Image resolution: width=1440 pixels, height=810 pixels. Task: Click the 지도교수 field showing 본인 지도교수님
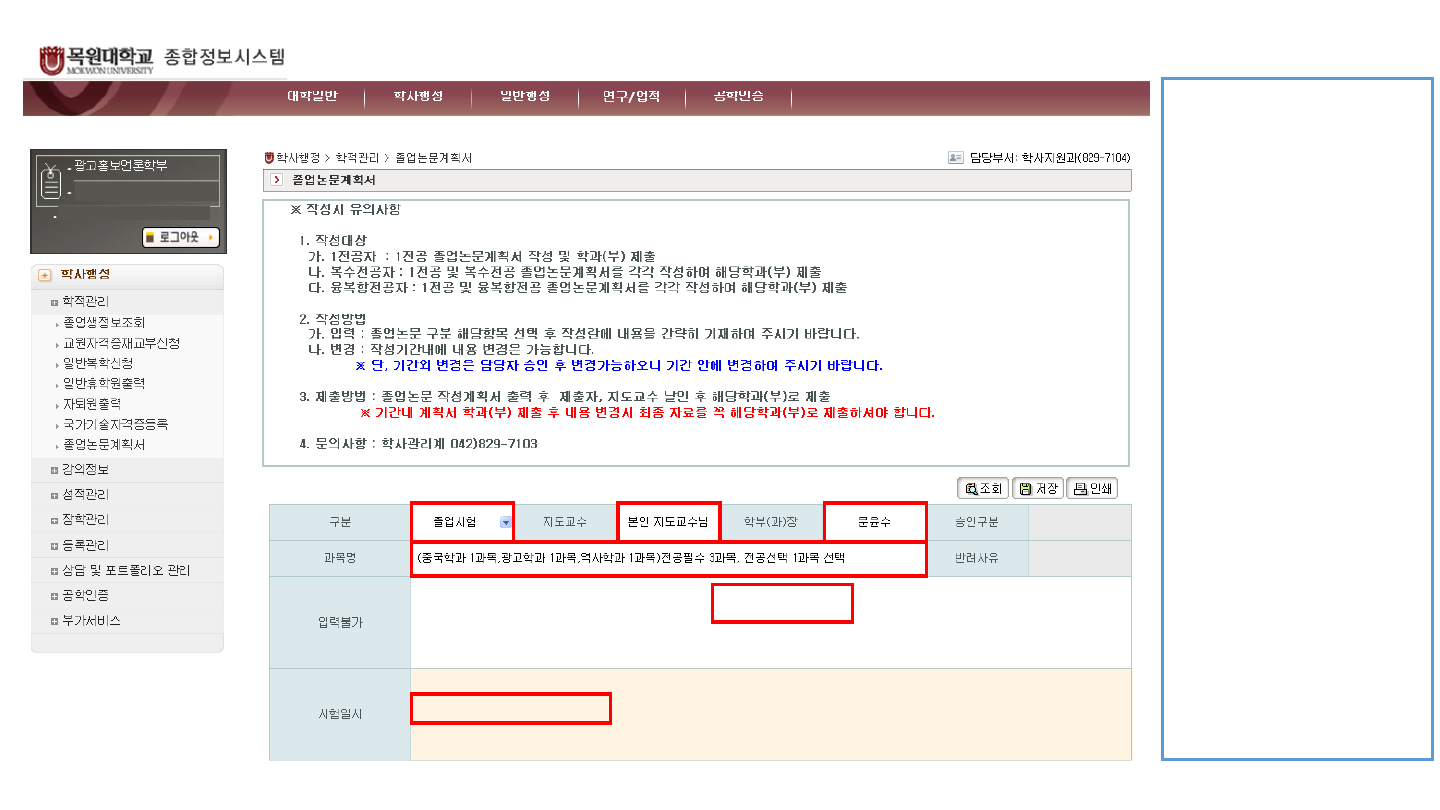(668, 522)
